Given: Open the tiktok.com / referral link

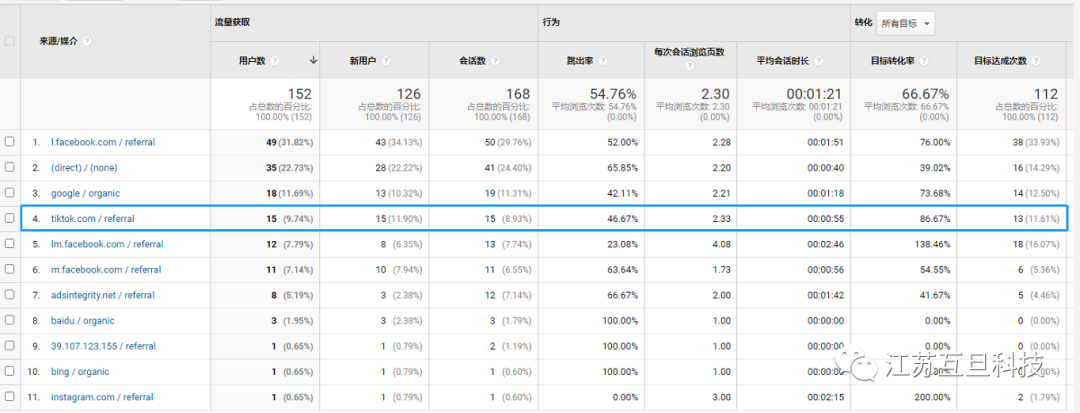Looking at the screenshot, I should tap(92, 218).
